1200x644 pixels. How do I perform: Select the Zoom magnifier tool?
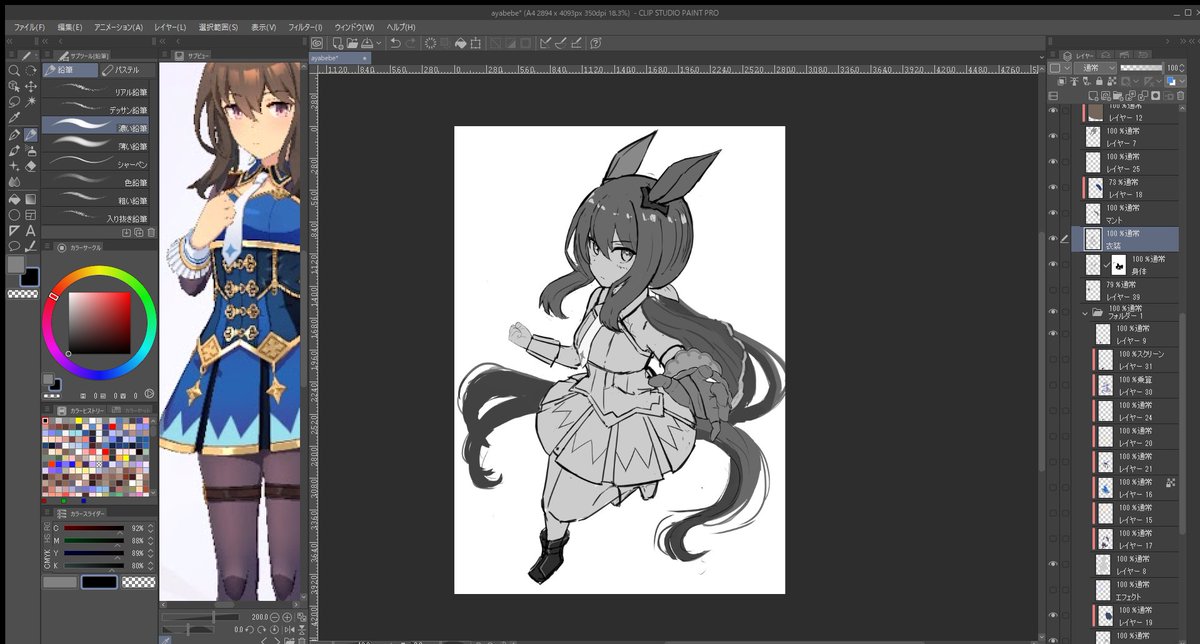[14, 71]
